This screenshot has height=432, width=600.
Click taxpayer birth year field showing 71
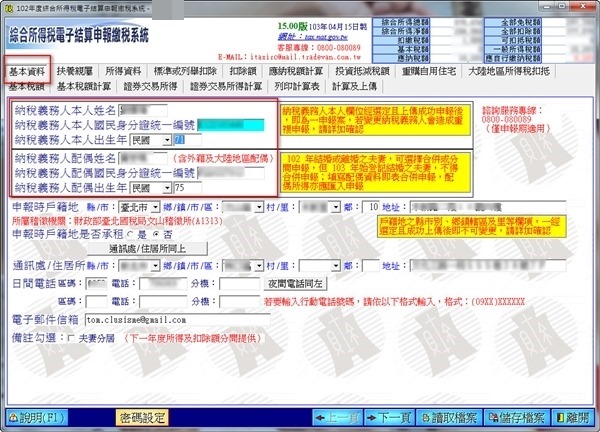pyautogui.click(x=188, y=140)
